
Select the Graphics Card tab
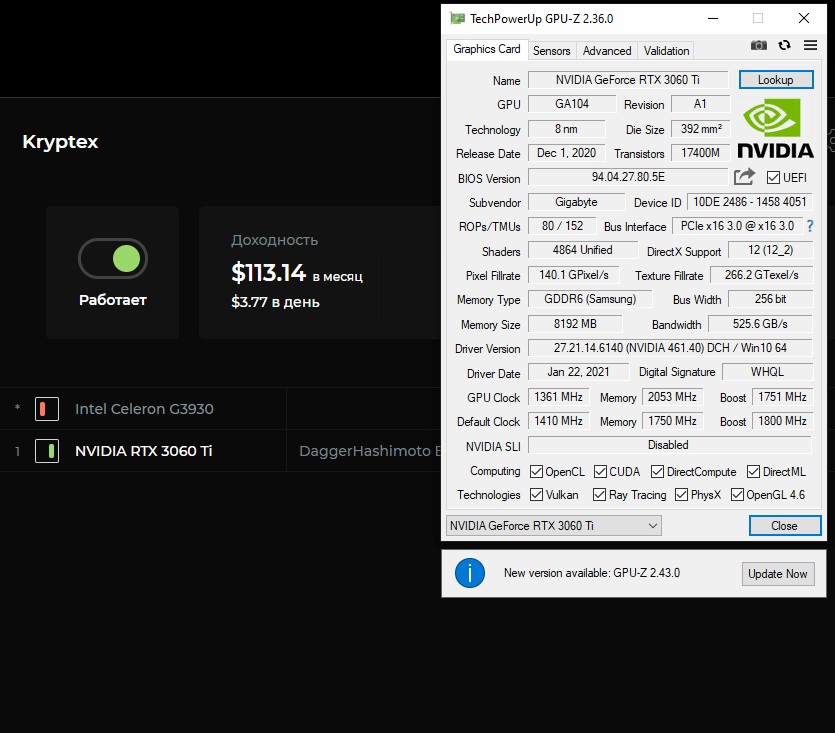pyautogui.click(x=487, y=50)
